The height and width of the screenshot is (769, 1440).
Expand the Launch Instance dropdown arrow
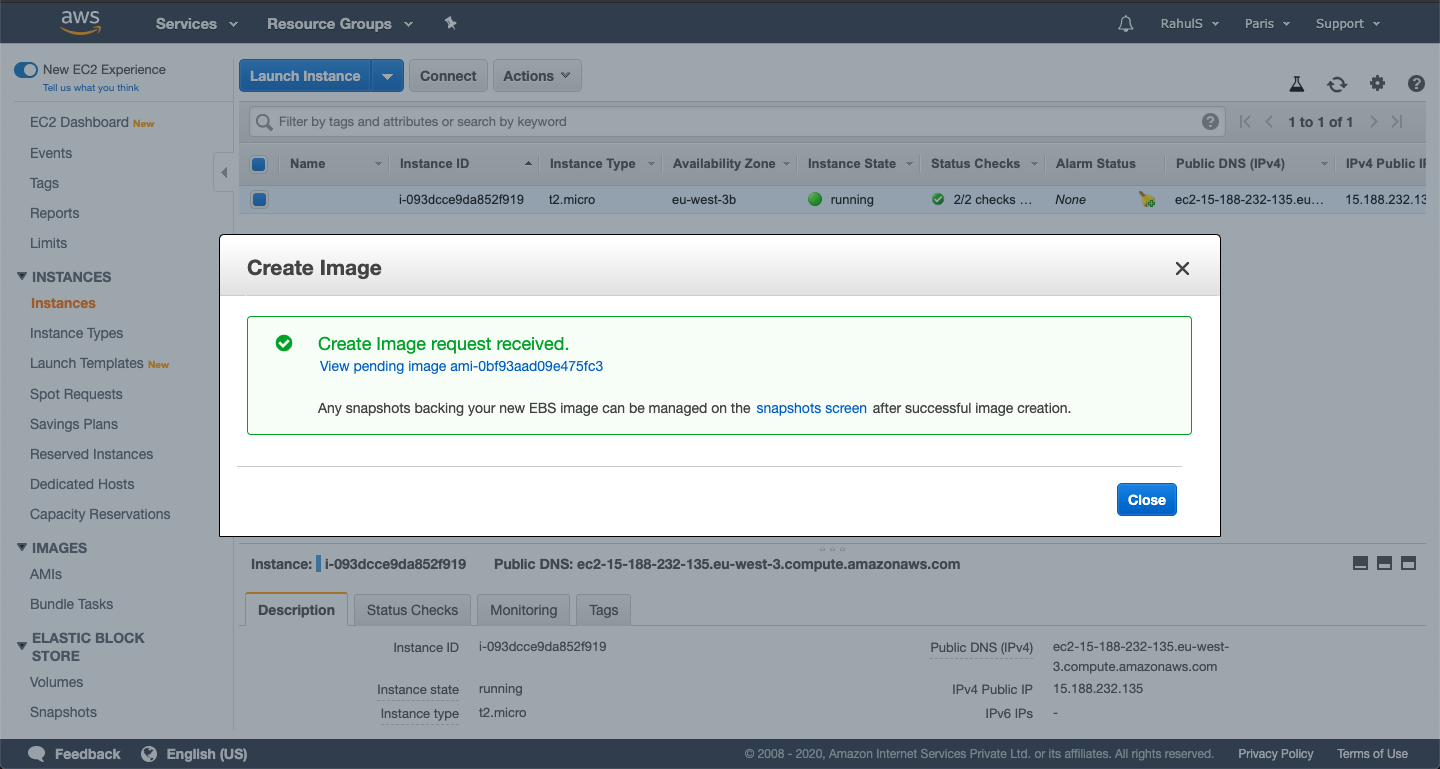click(388, 75)
